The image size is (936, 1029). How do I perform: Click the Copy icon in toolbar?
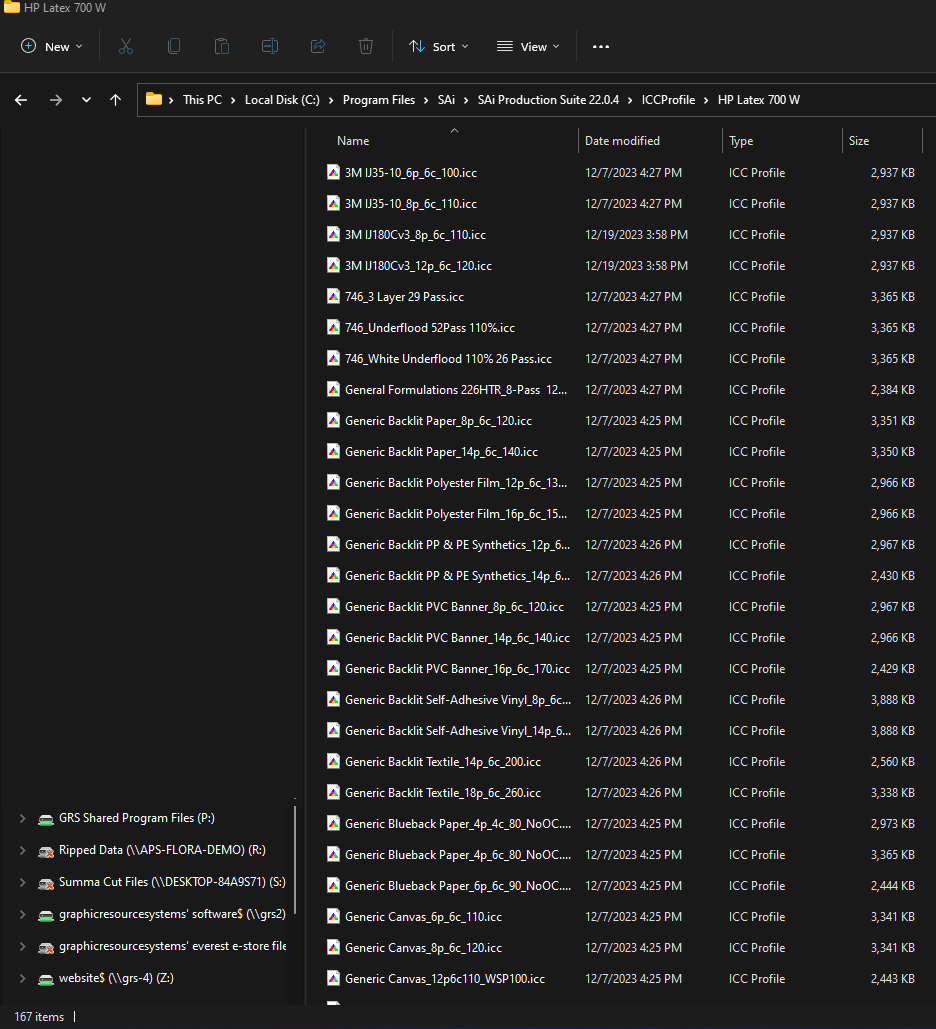pyautogui.click(x=174, y=47)
